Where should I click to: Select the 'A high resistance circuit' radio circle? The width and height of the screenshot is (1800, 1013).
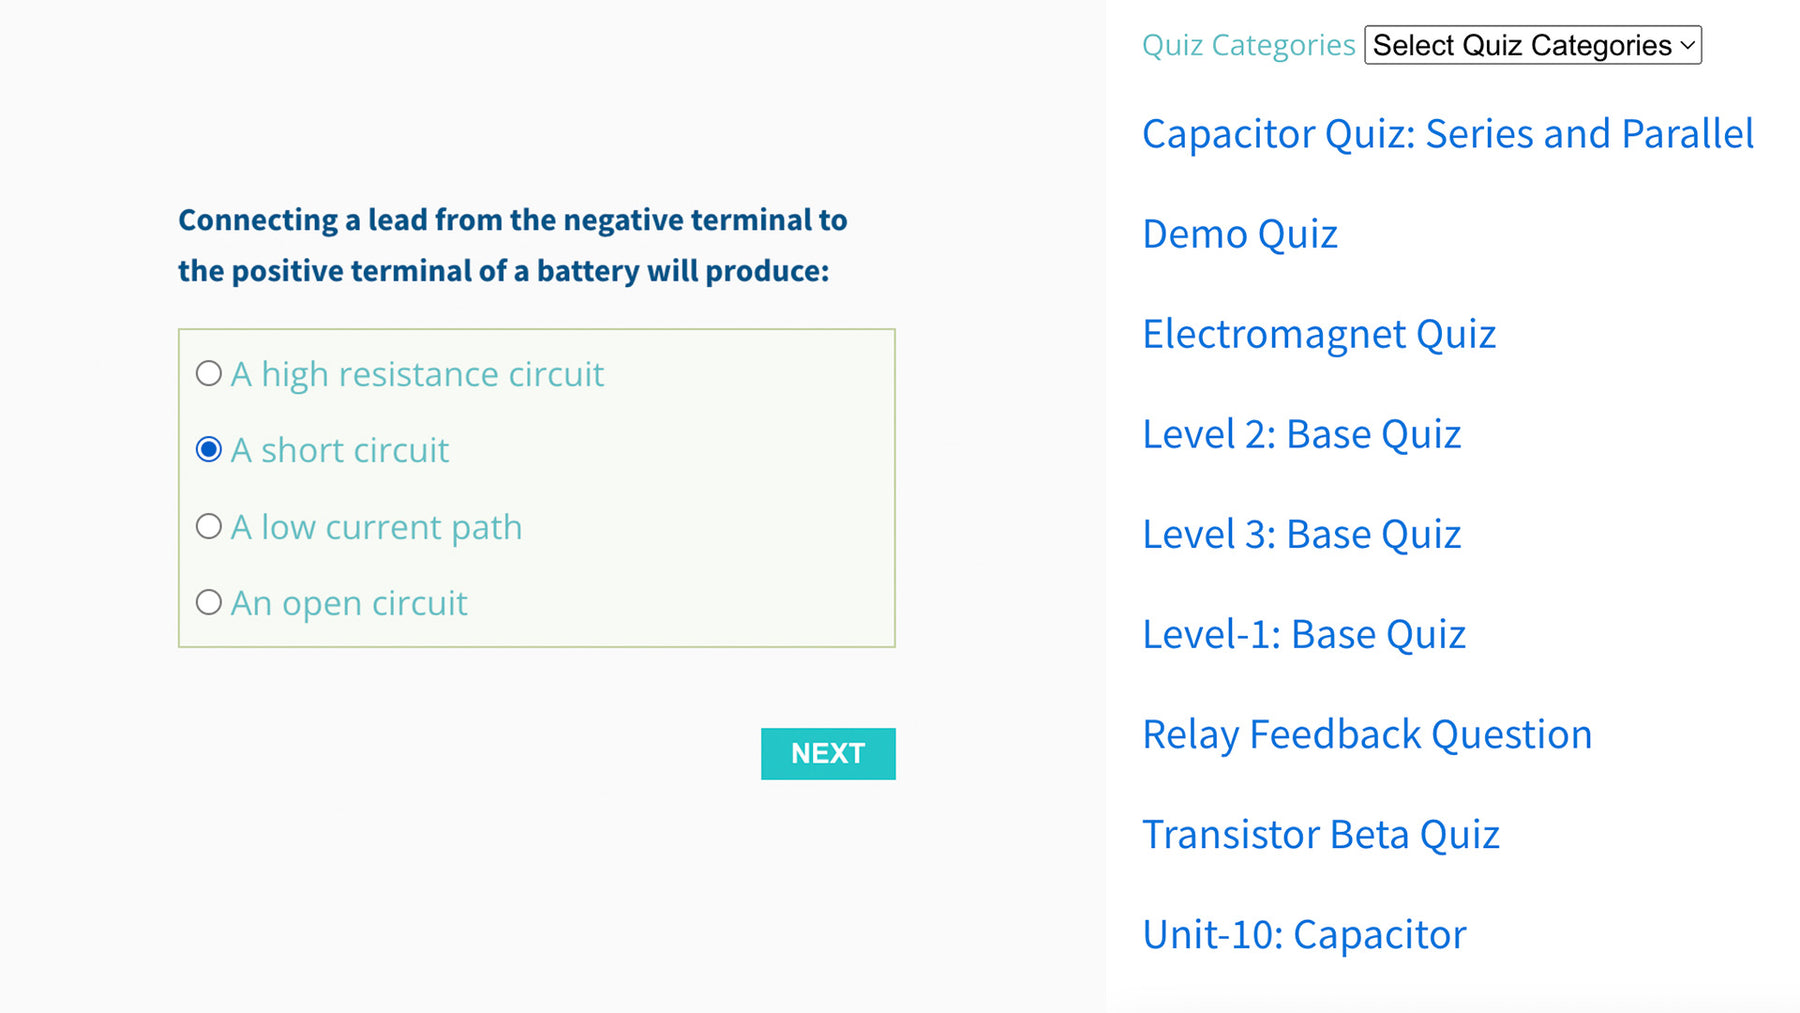click(x=208, y=374)
